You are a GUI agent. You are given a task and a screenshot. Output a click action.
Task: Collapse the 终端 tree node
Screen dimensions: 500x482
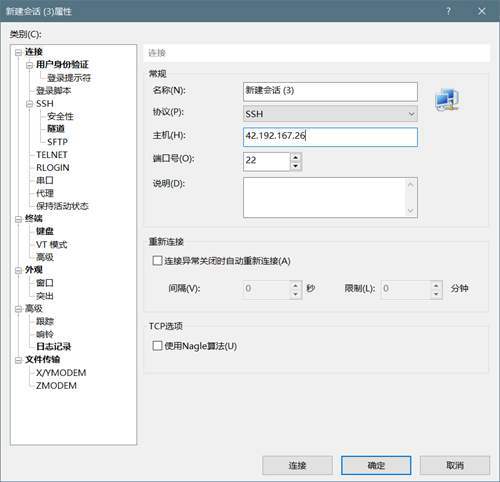(18, 219)
